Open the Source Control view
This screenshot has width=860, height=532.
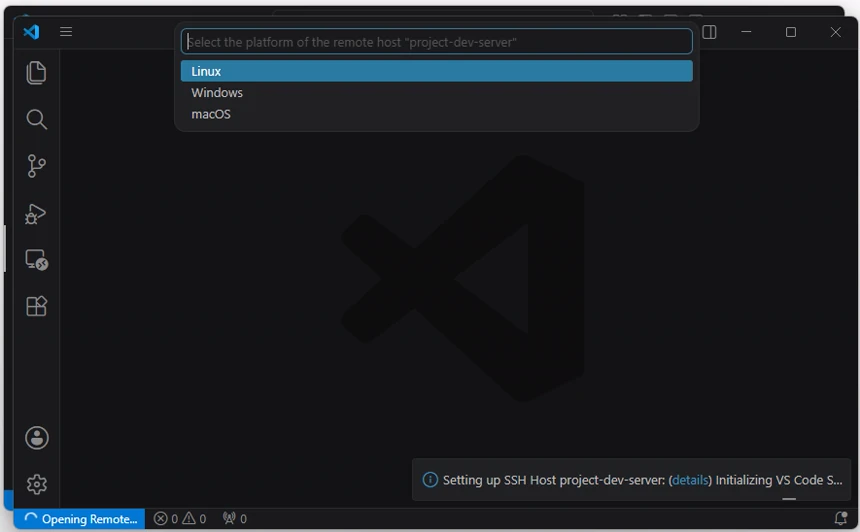36,166
